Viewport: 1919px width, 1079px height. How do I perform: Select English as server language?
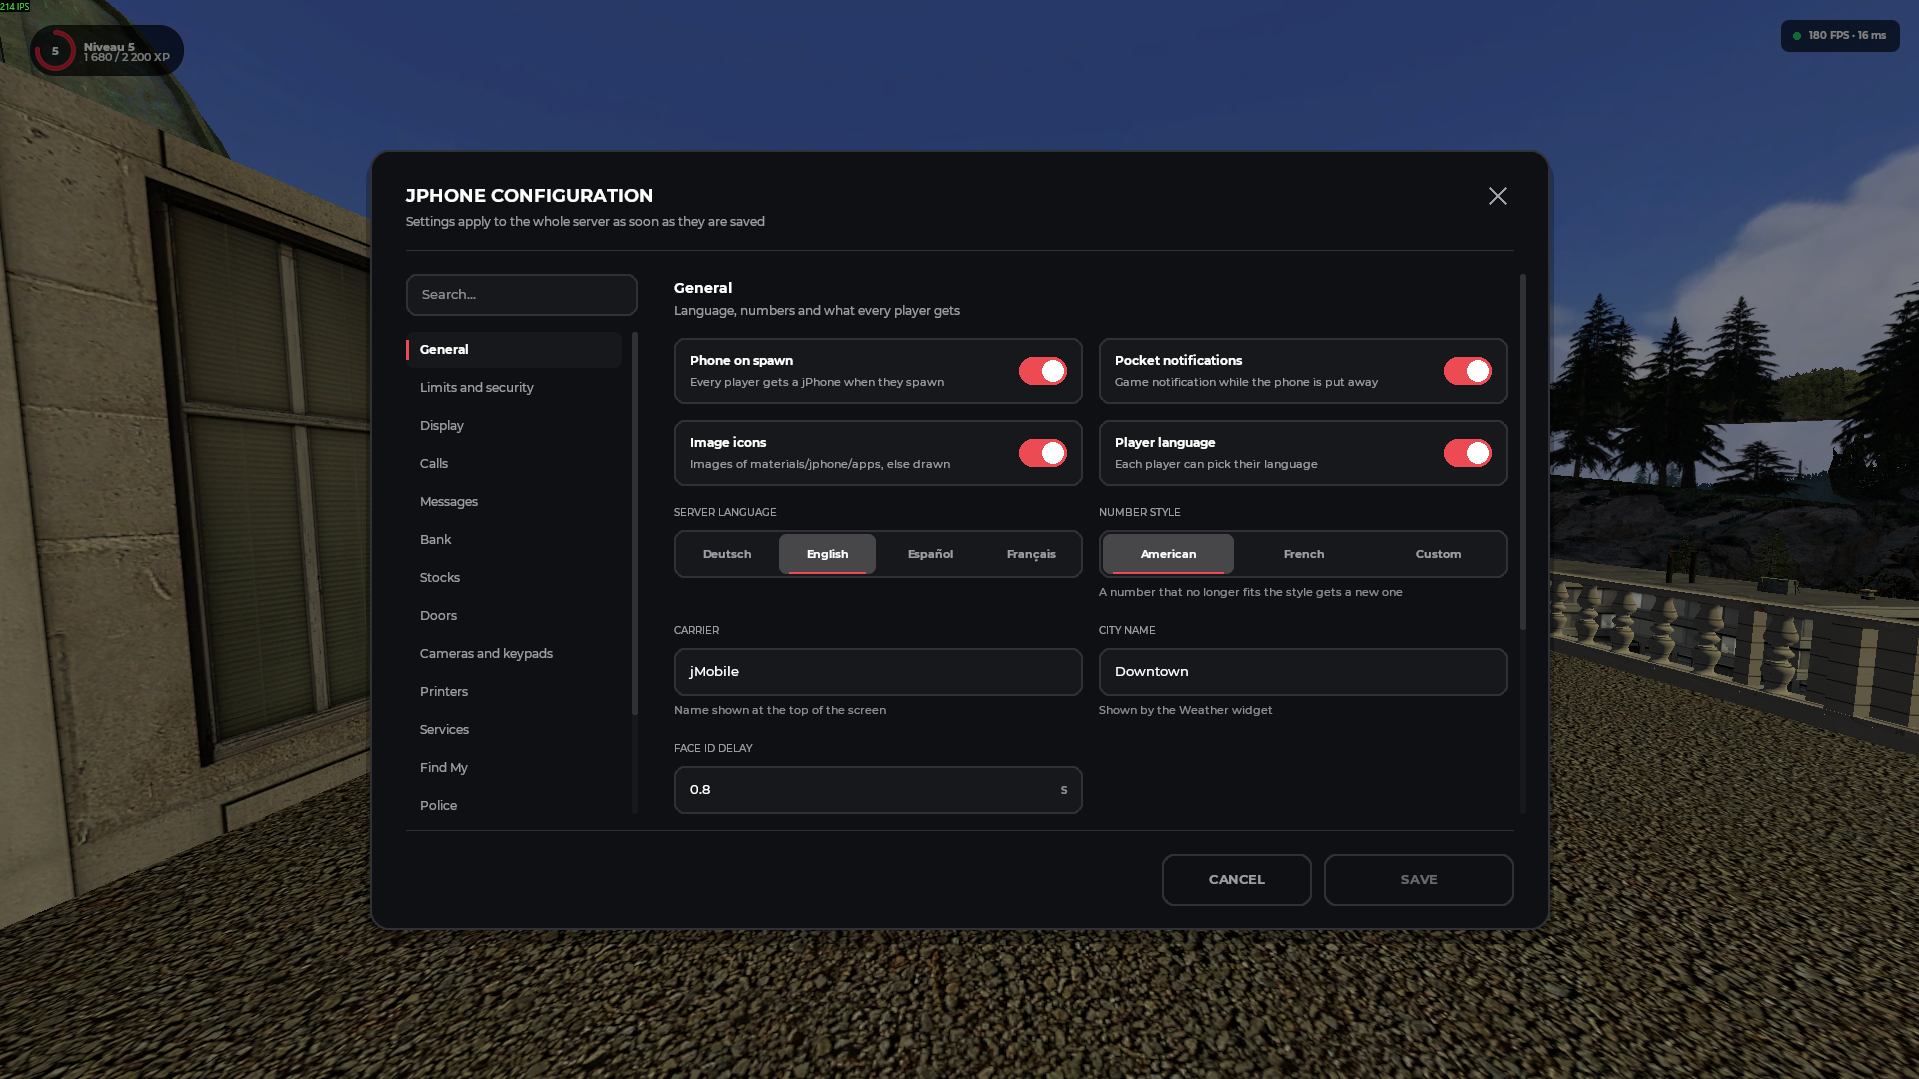pyautogui.click(x=827, y=554)
